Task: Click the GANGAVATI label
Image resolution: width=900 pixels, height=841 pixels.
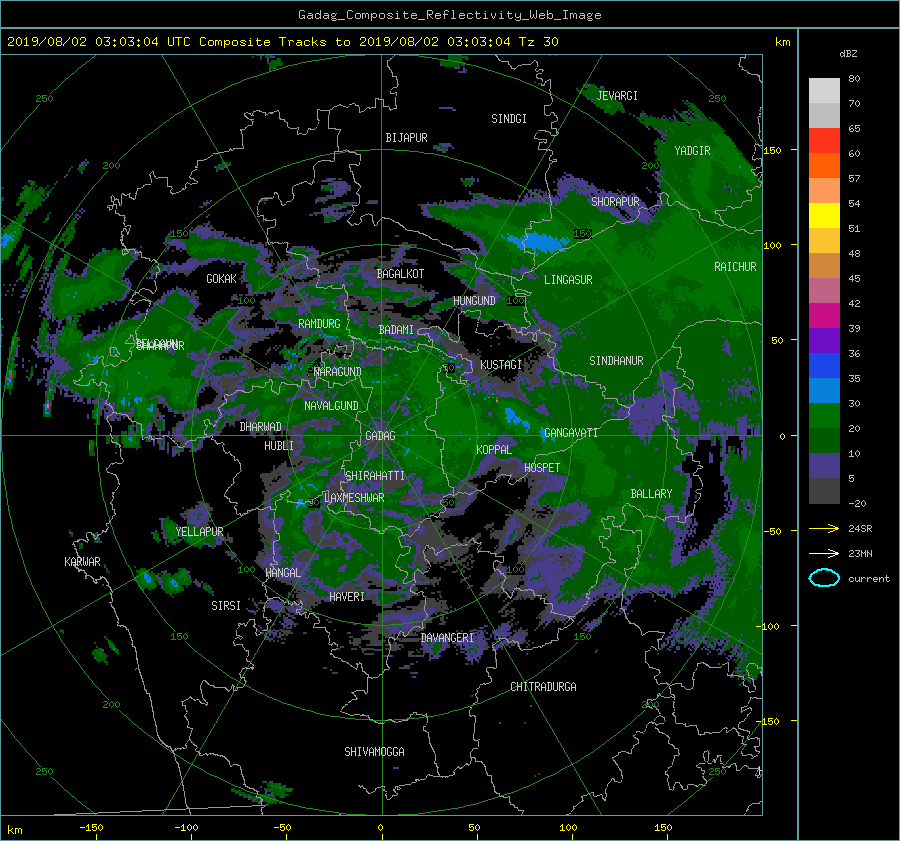Action: pyautogui.click(x=571, y=433)
